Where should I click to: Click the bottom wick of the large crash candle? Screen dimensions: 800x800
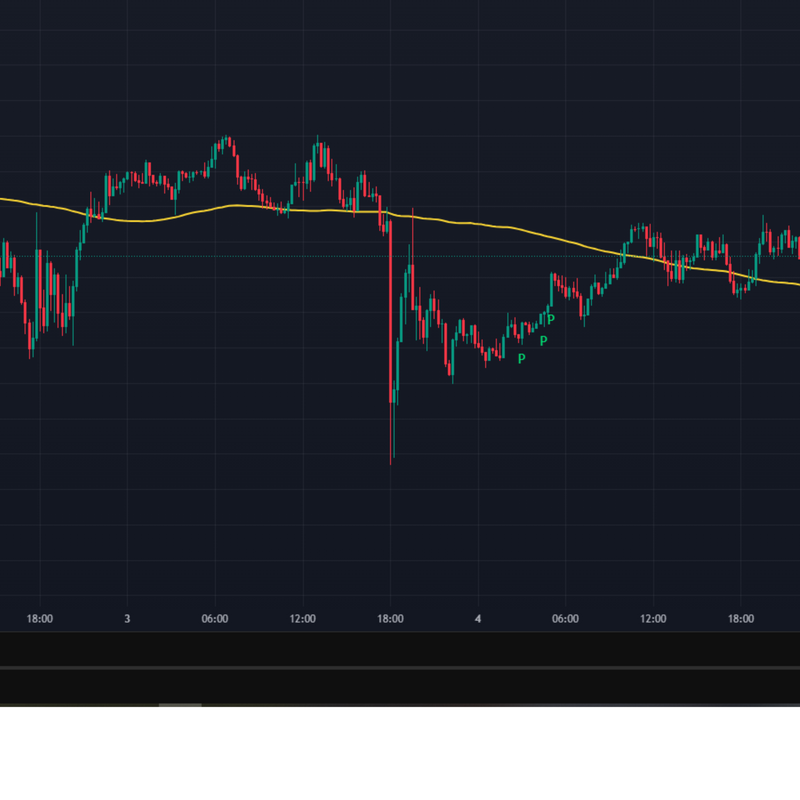(x=391, y=440)
